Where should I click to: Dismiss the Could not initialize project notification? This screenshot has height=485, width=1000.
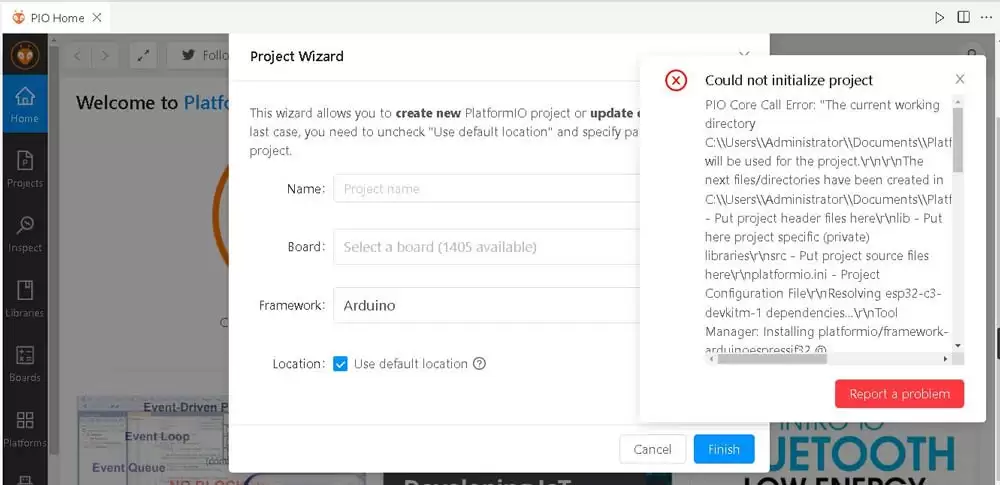(960, 79)
